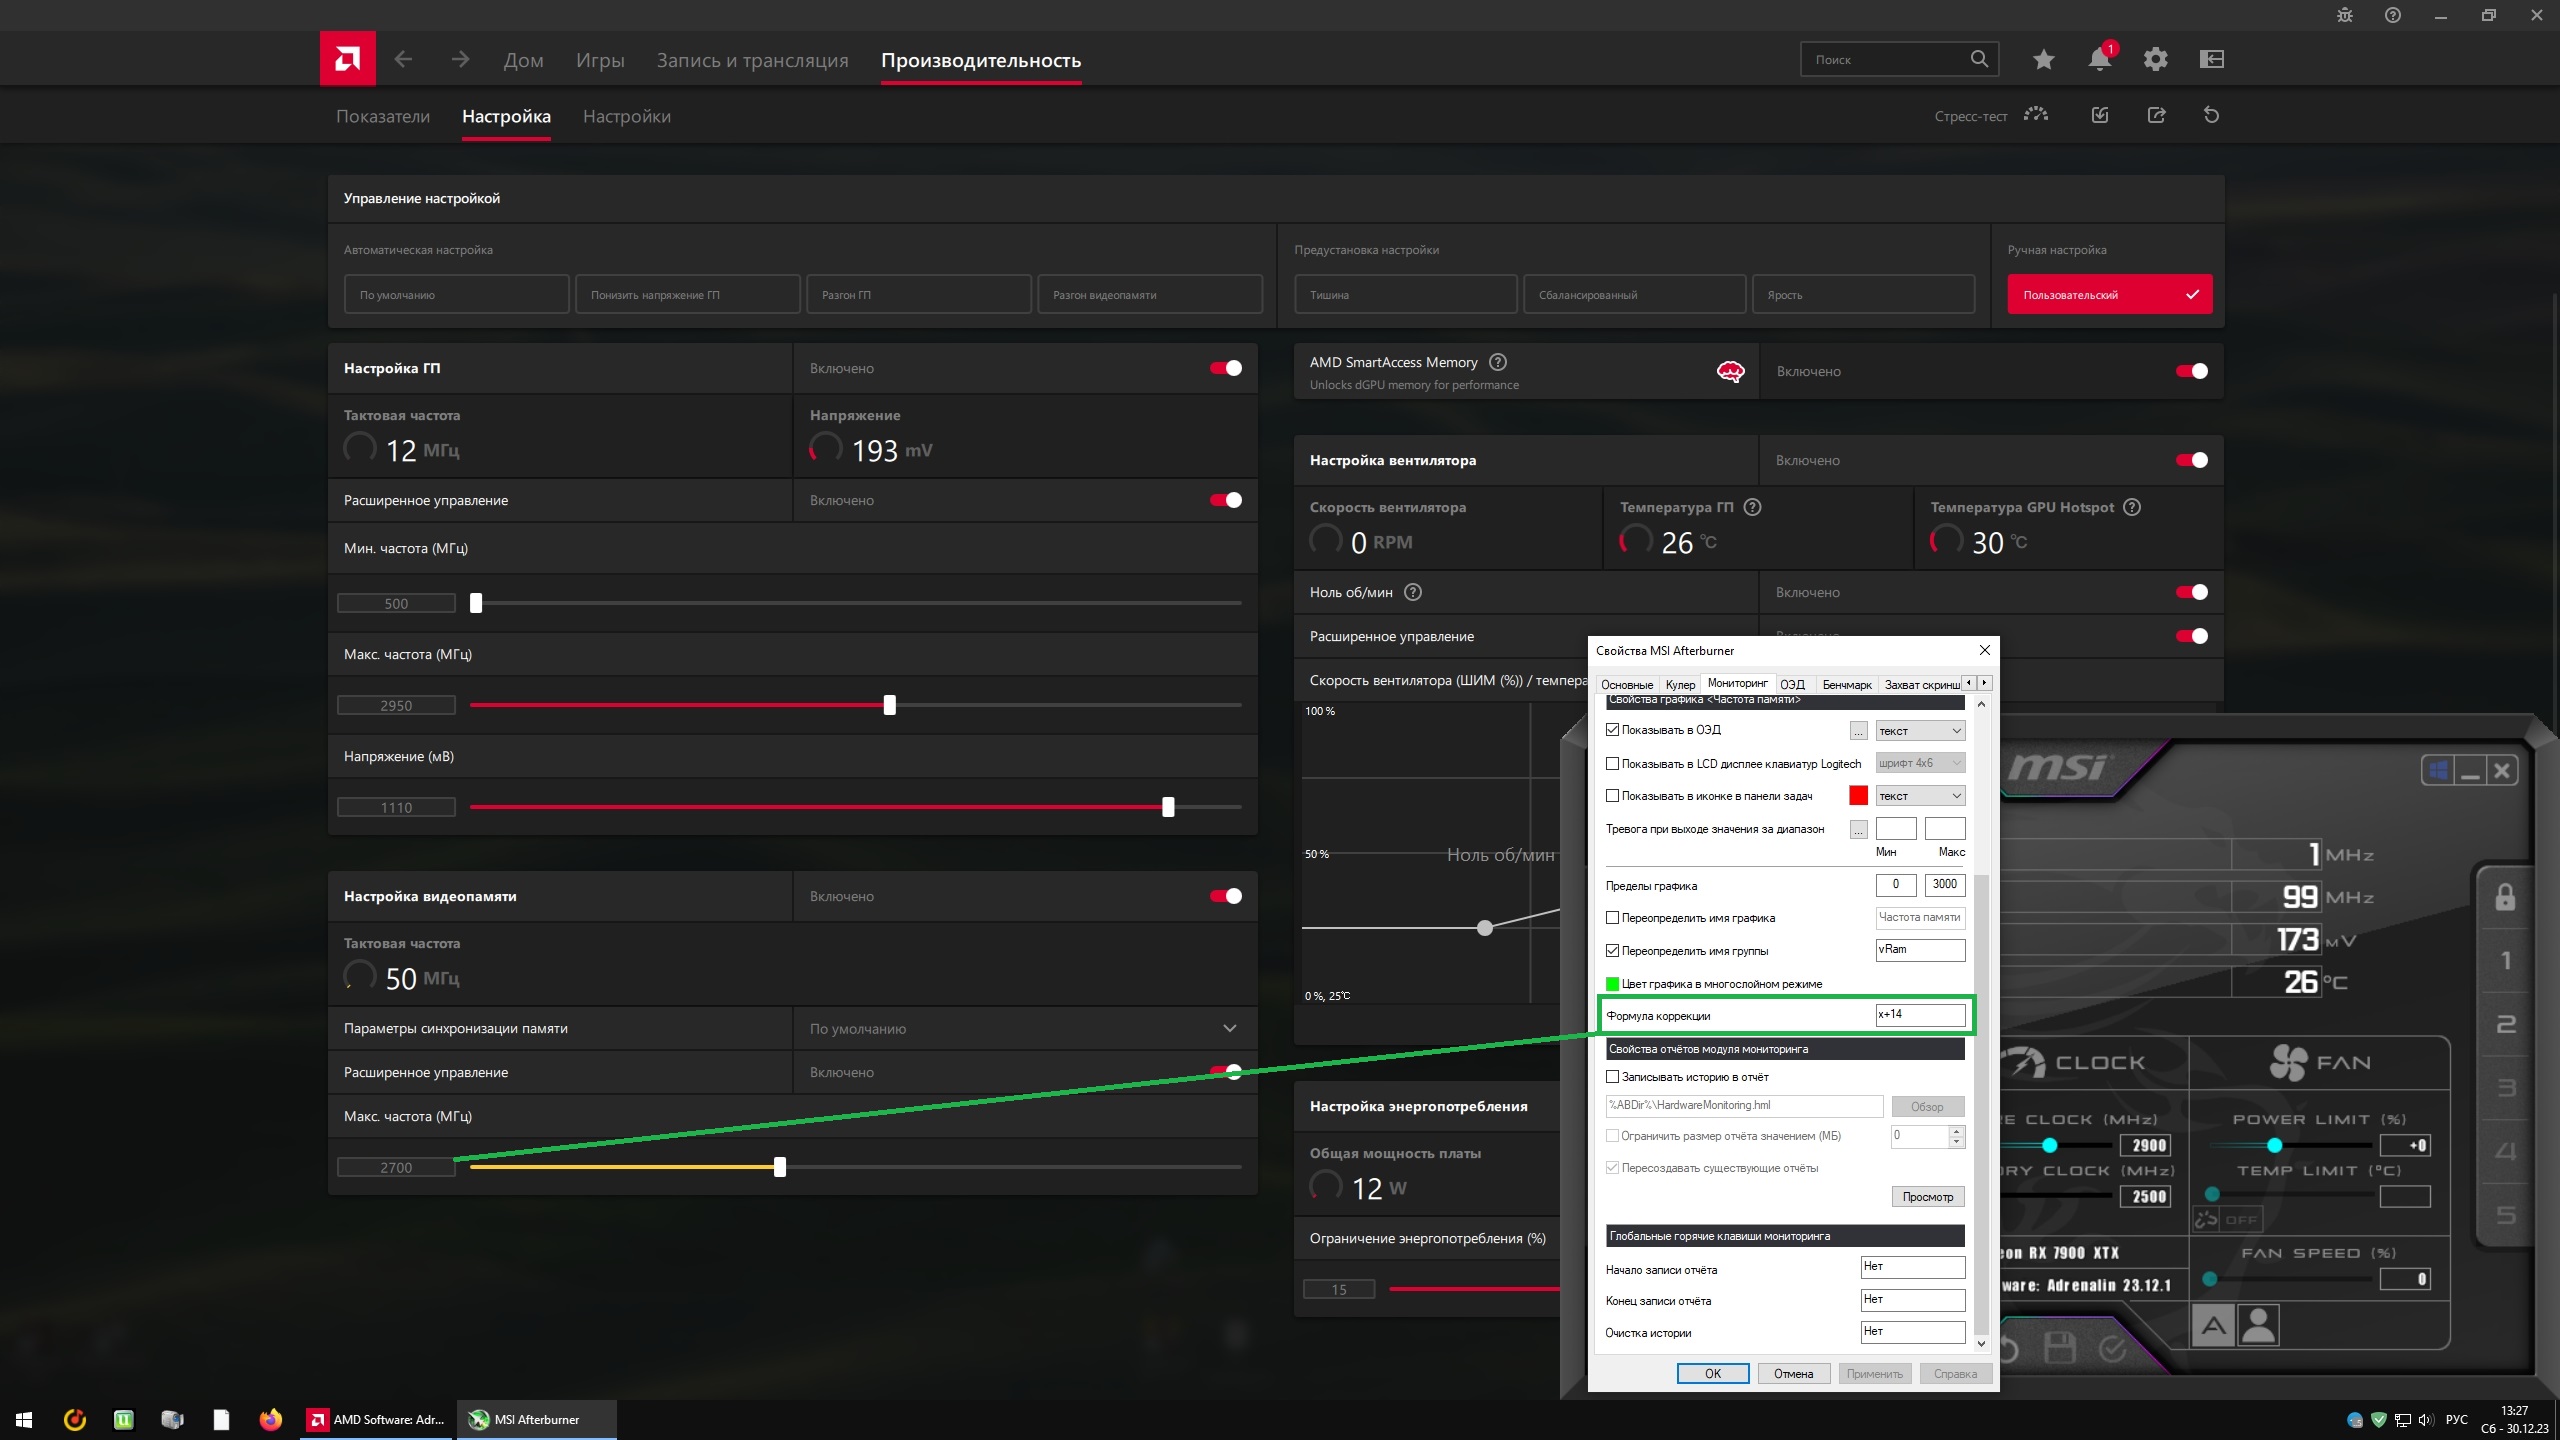Viewport: 2560px width, 1440px height.
Task: Disable the Ноль об/мин switch
Action: (2191, 592)
